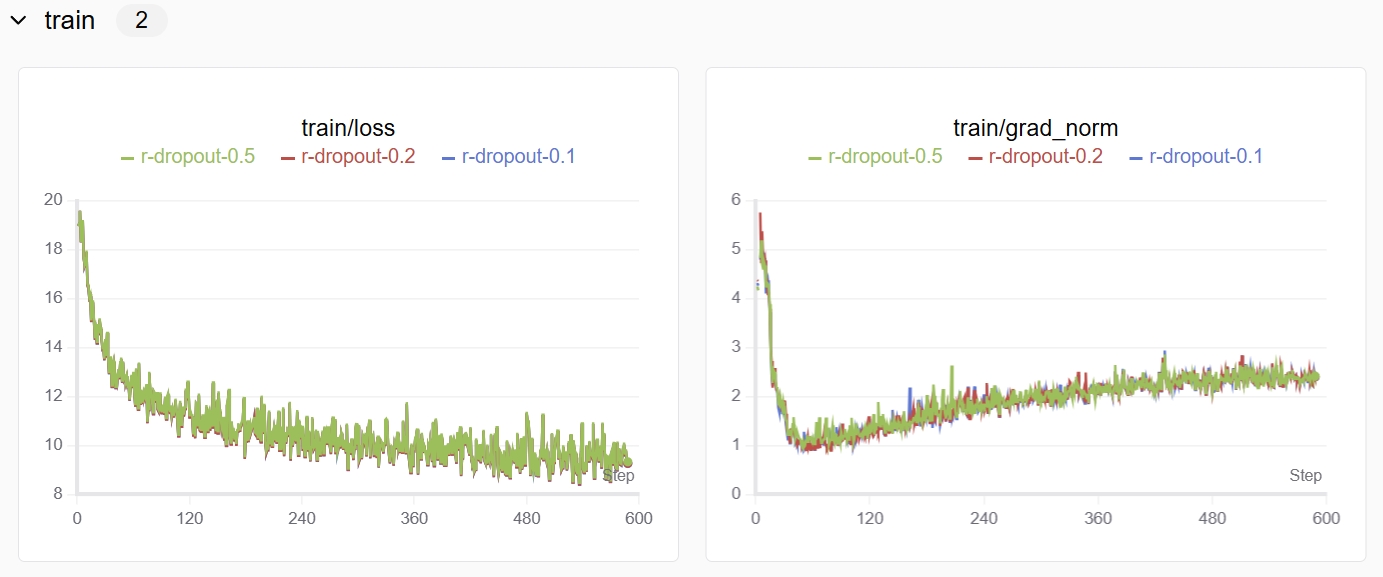1383x577 pixels.
Task: Select the train/grad_norm chart title
Action: tap(1035, 128)
